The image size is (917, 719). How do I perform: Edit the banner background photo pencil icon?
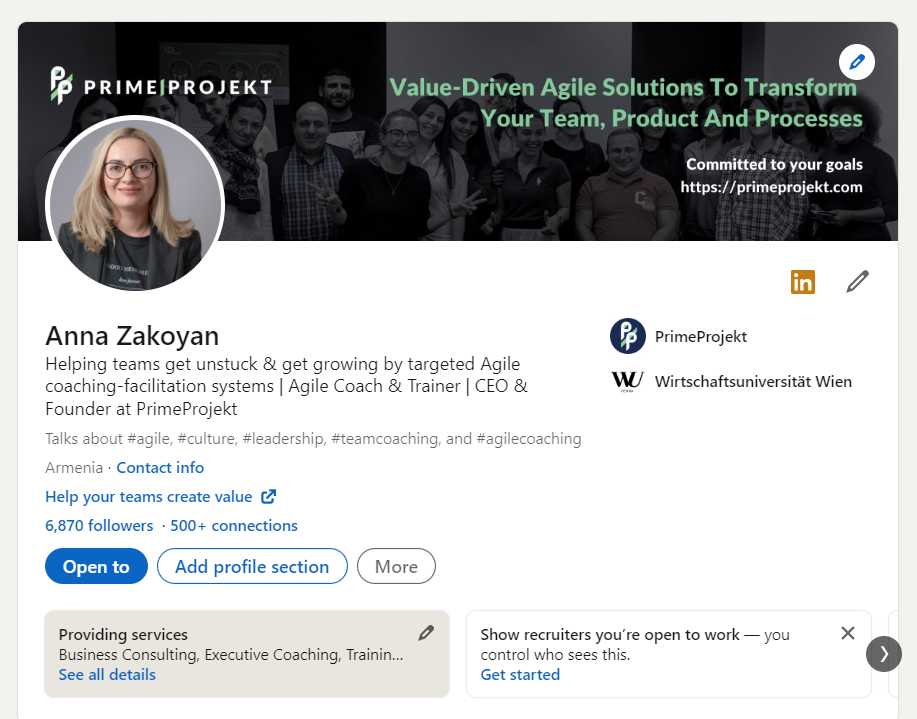coord(857,62)
